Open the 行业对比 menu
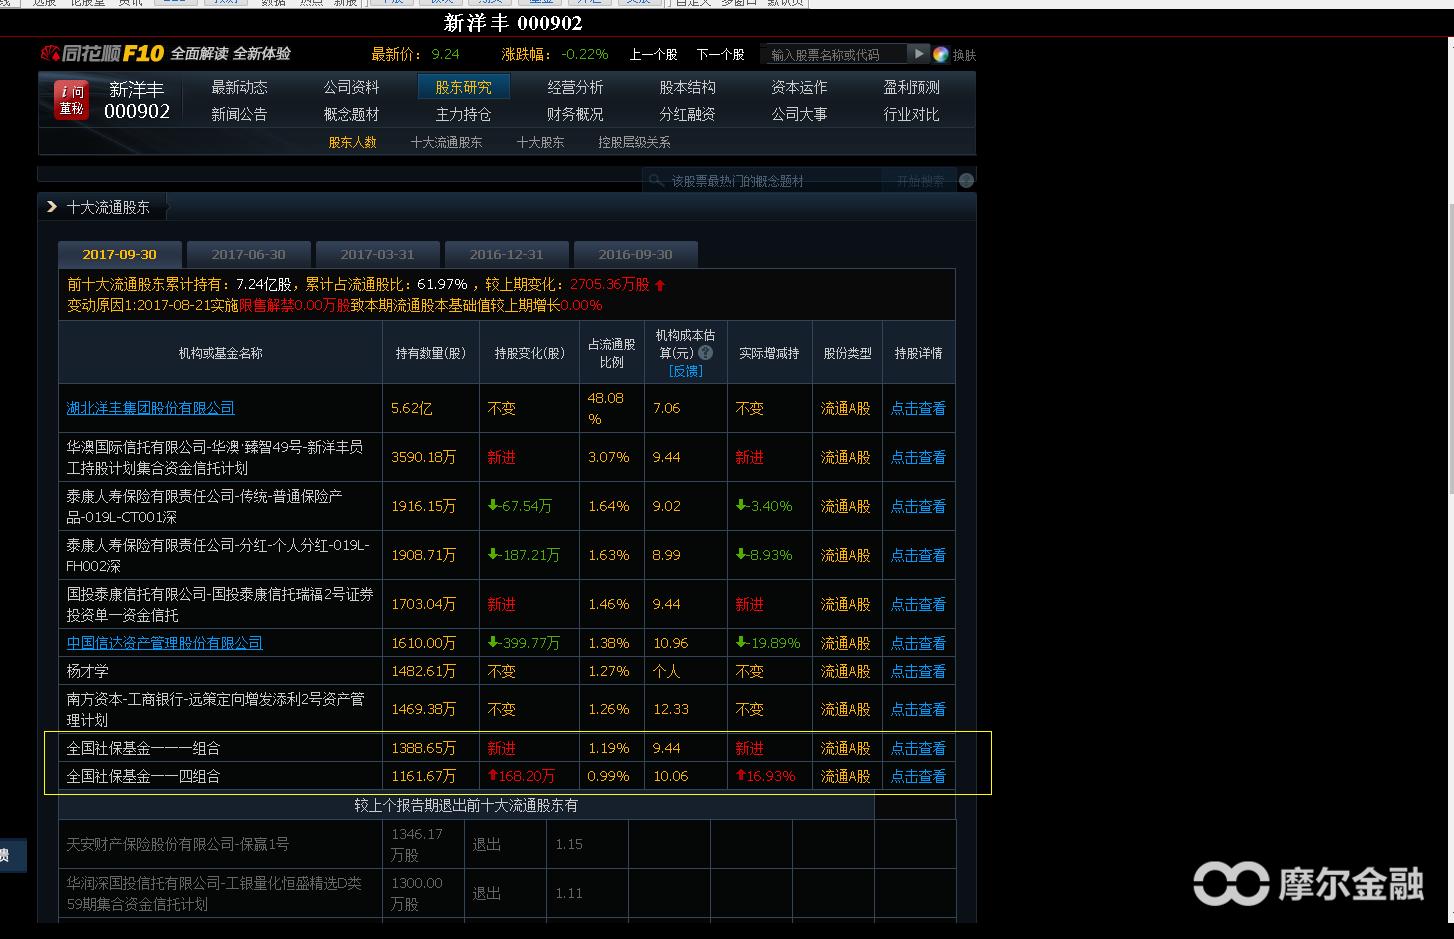The width and height of the screenshot is (1454, 939). pyautogui.click(x=911, y=114)
